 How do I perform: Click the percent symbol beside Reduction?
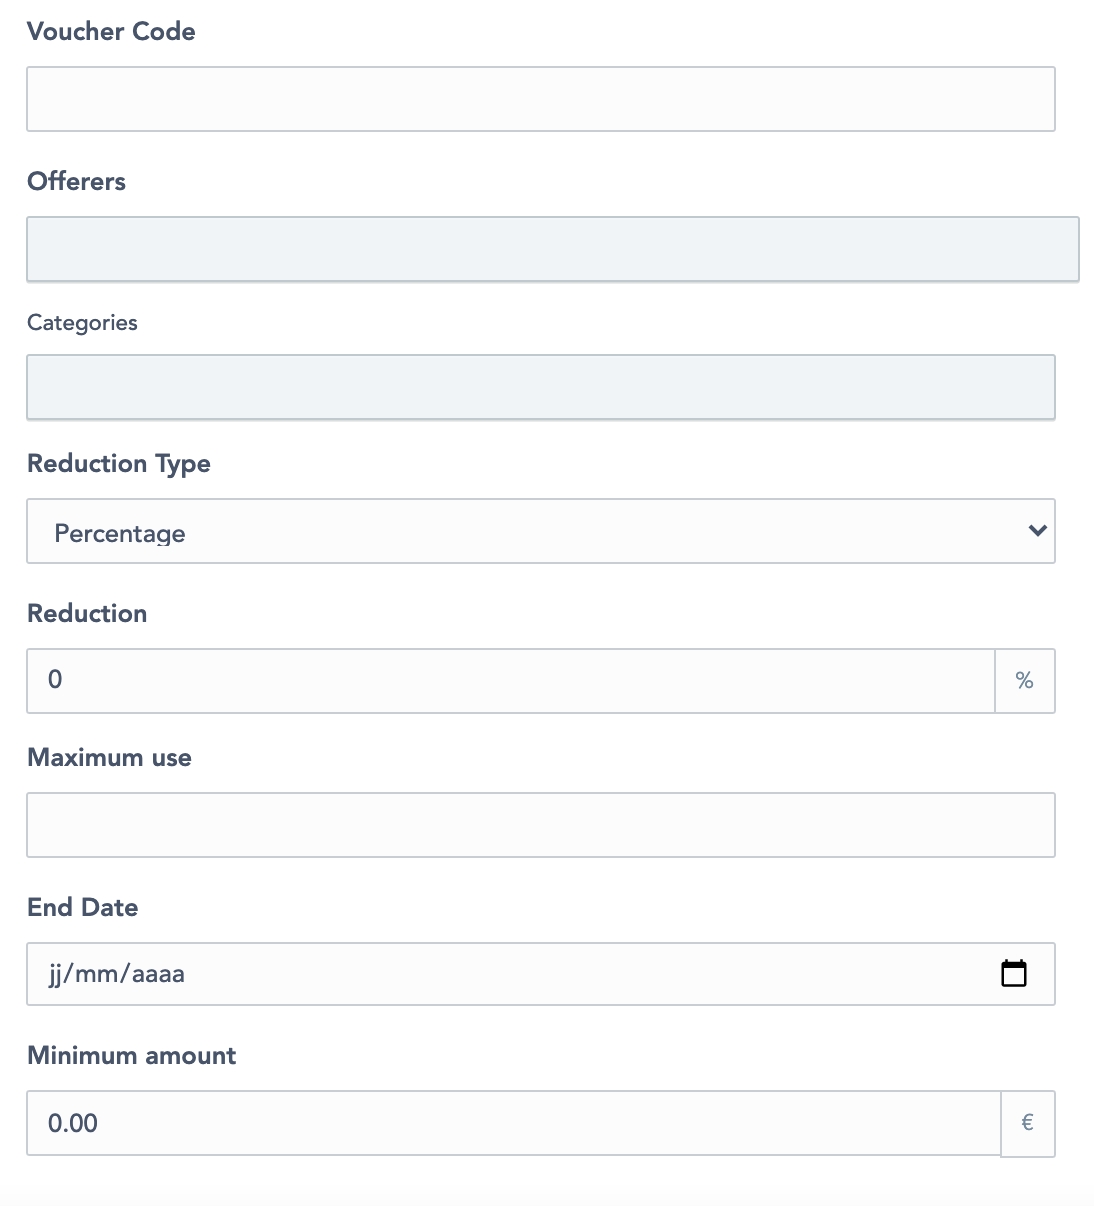coord(1024,681)
